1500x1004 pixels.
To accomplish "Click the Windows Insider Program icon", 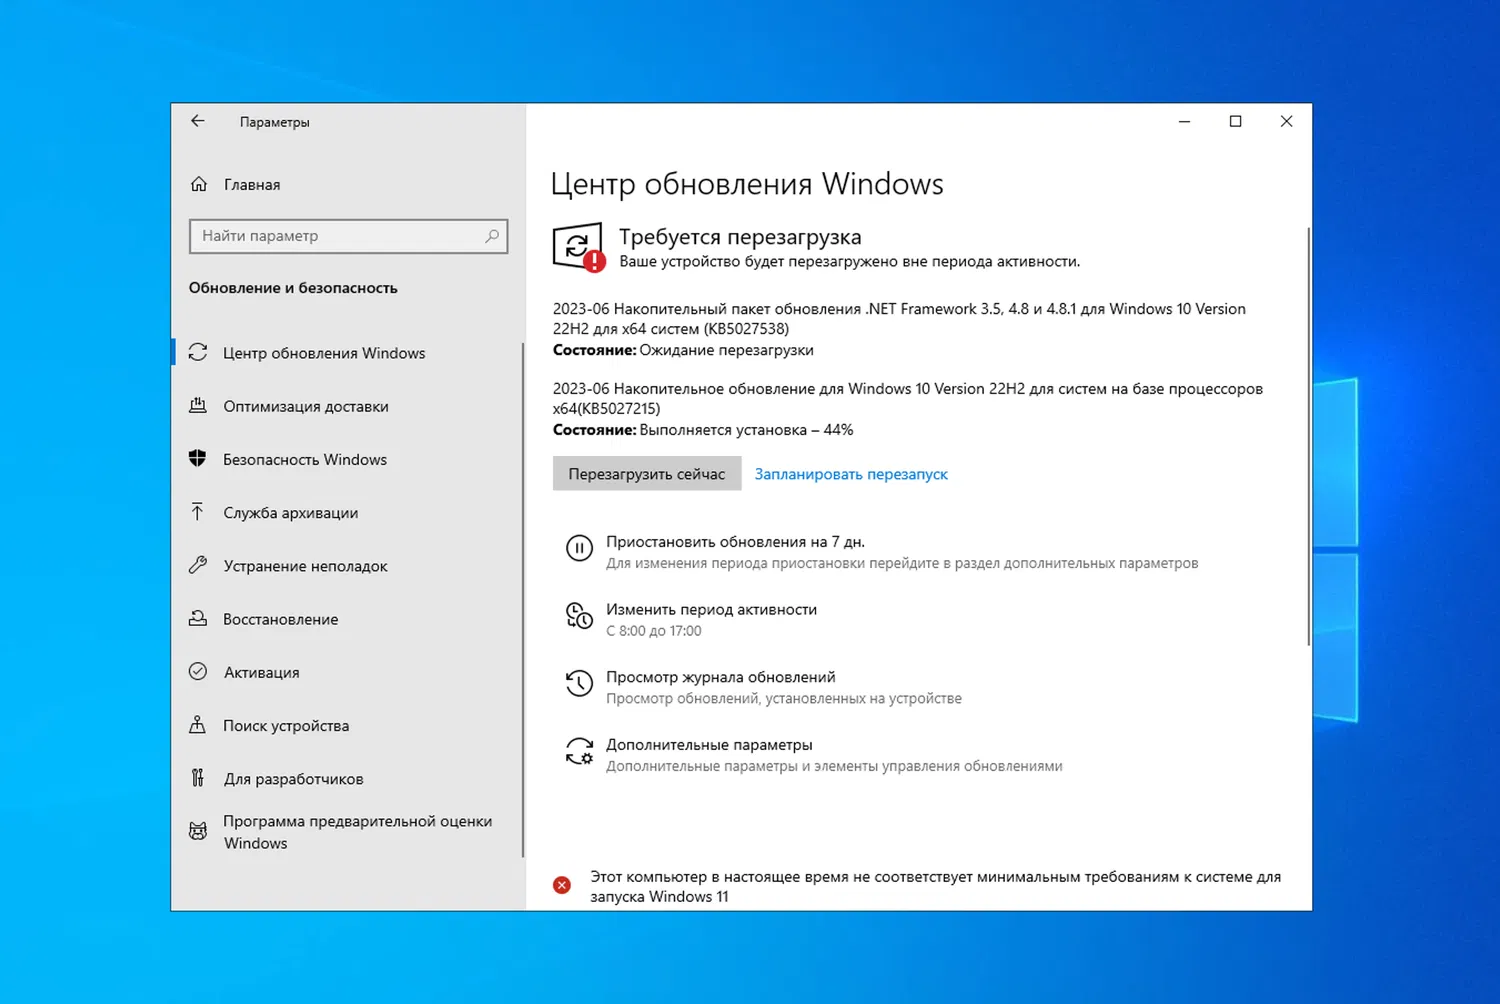I will 199,830.
